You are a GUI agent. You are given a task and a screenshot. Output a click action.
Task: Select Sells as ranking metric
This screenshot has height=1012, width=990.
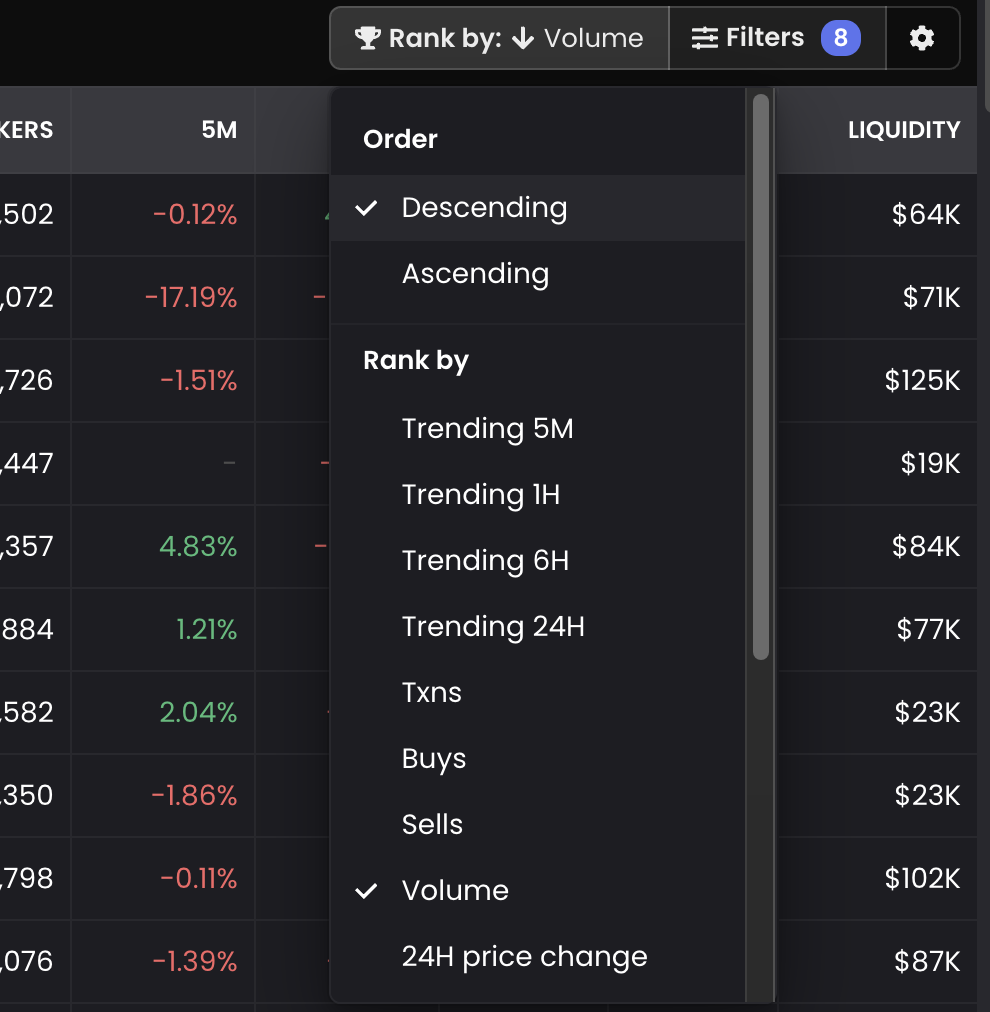pyautogui.click(x=432, y=825)
